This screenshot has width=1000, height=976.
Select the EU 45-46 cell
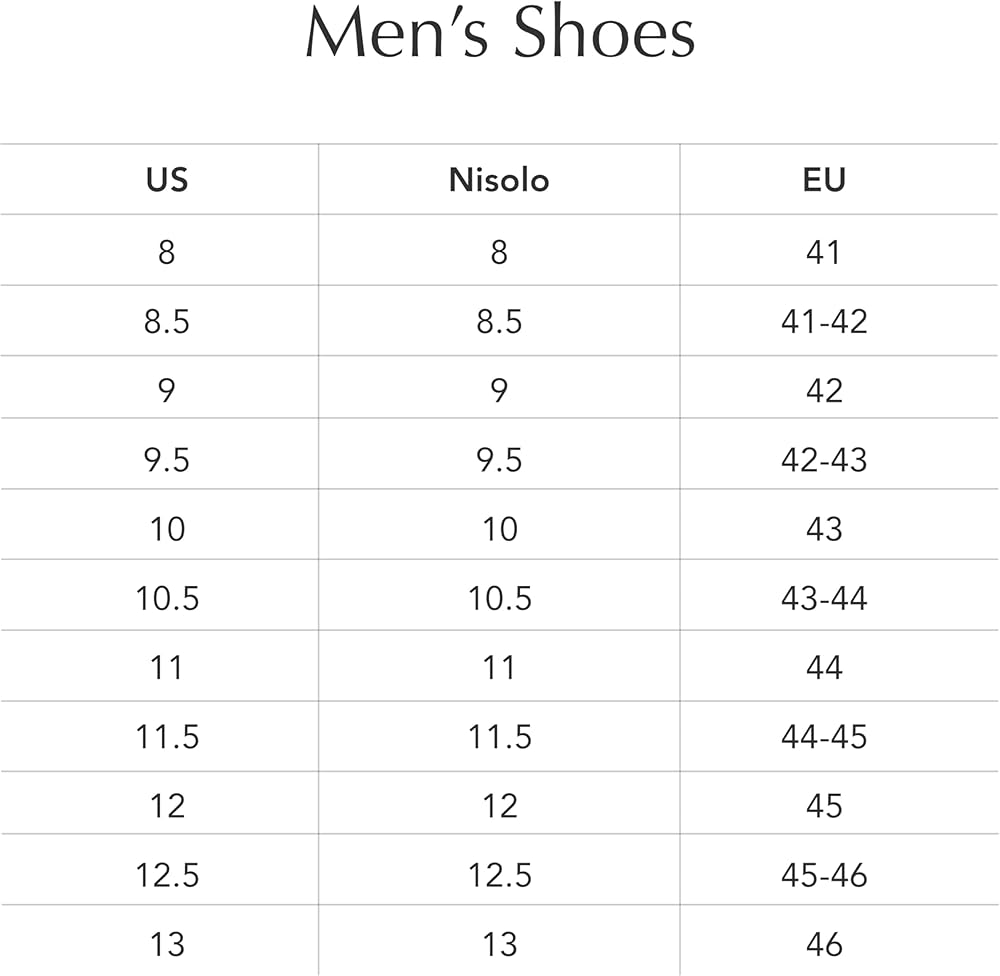[x=824, y=875]
